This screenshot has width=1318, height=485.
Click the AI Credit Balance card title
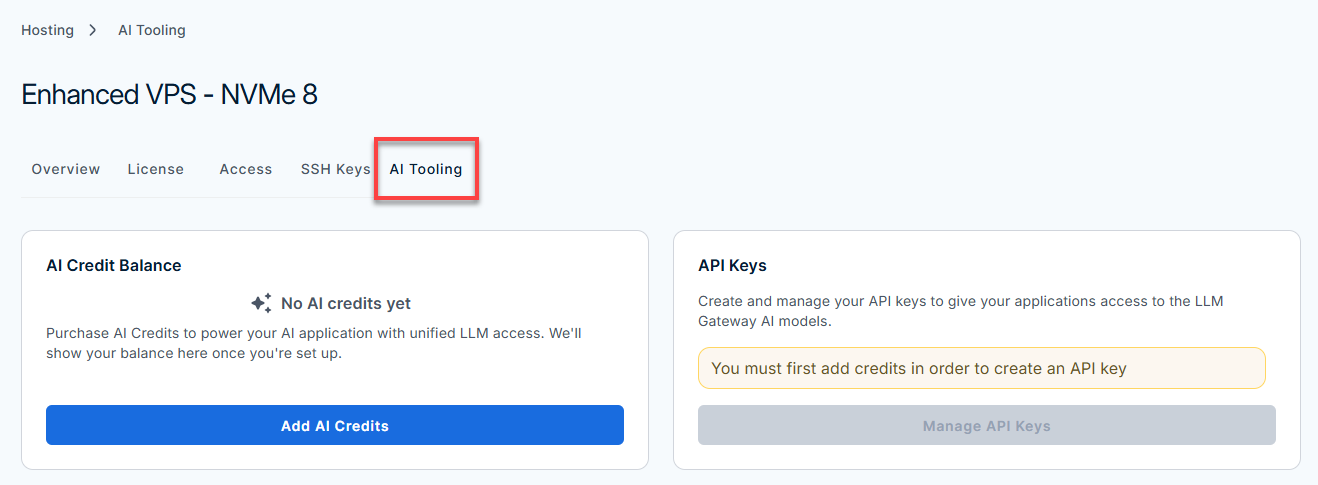coord(114,265)
